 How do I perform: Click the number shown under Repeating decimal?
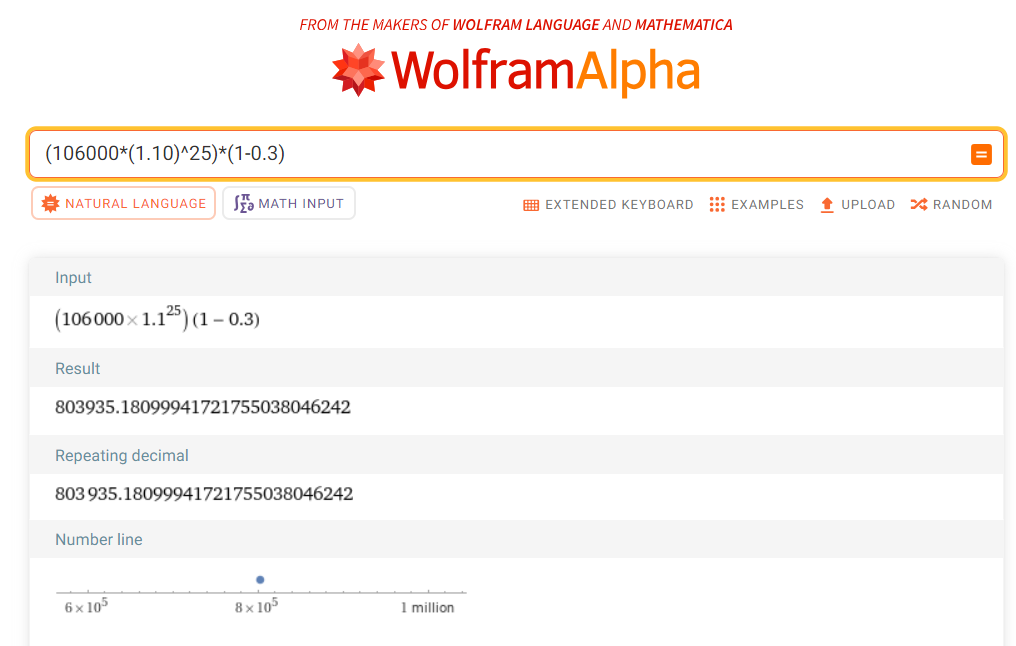click(203, 494)
